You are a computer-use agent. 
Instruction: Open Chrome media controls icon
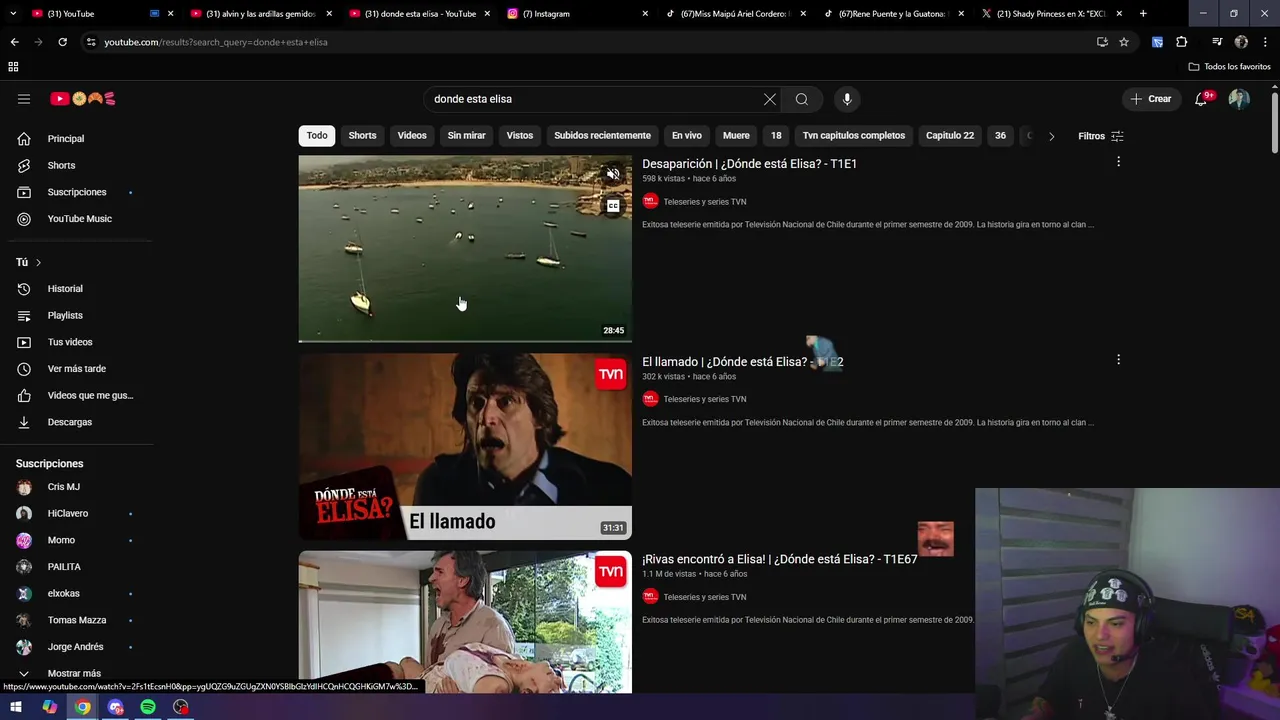click(x=1217, y=42)
